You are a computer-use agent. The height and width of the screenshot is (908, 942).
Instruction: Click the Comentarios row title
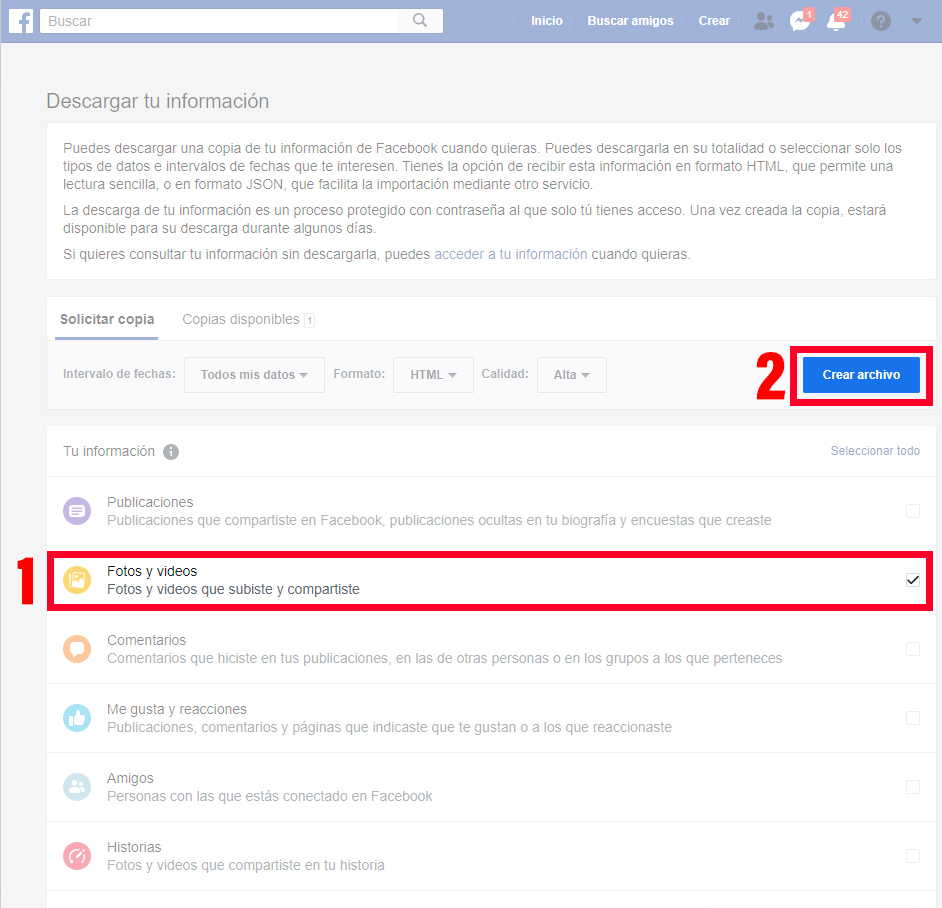point(147,640)
